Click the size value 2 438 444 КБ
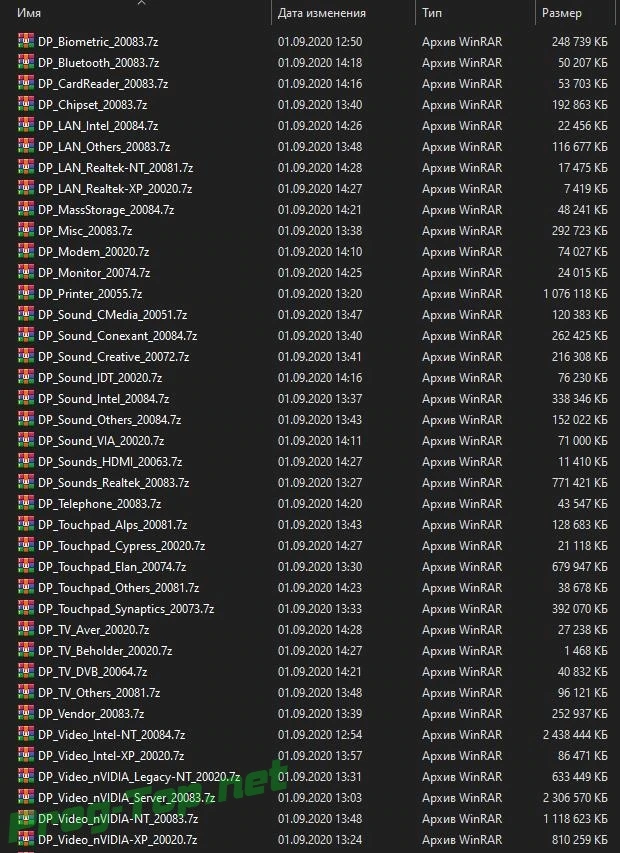Image resolution: width=620 pixels, height=853 pixels. coord(575,735)
